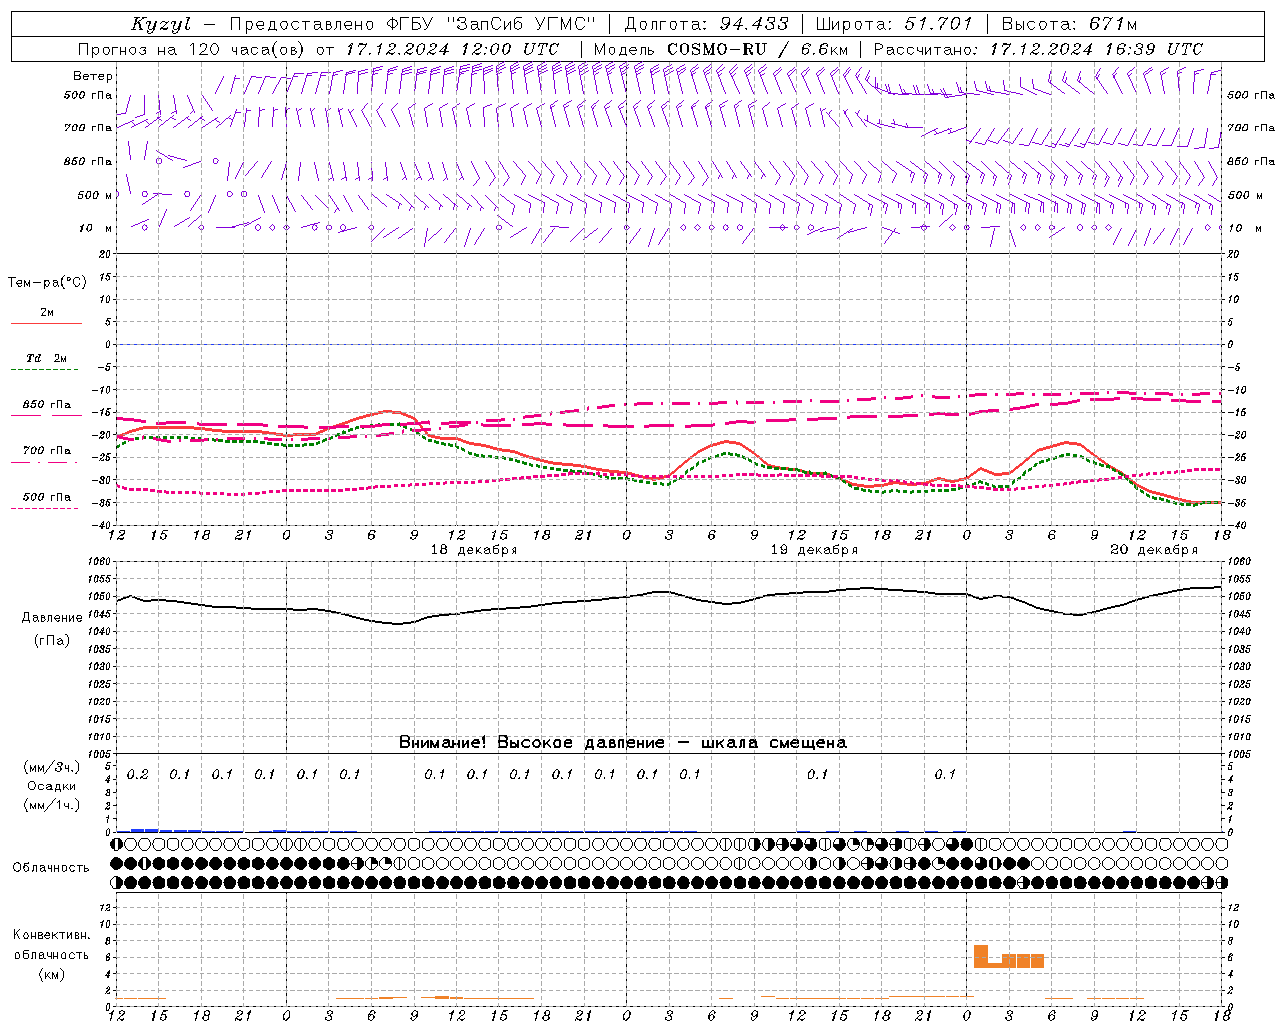Click the Рассчитано: 17.12.2024 16:39 UTC timestamp
Screen dimensions: 1280x1024
pyautogui.click(x=1038, y=49)
